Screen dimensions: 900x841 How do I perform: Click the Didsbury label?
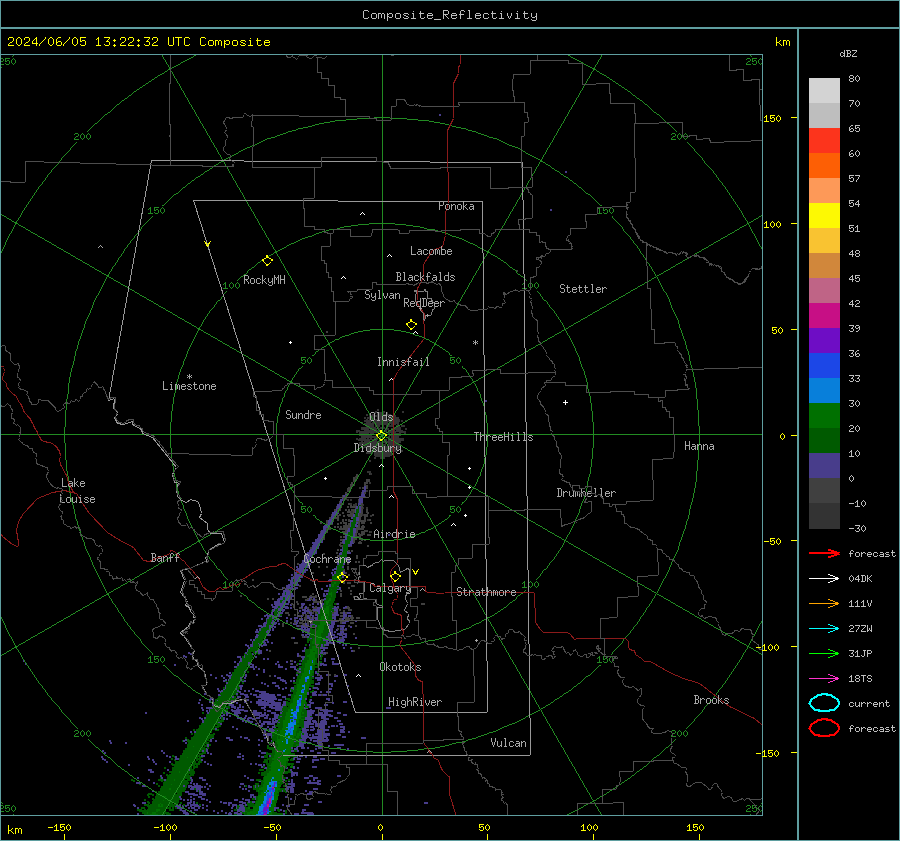click(x=378, y=448)
